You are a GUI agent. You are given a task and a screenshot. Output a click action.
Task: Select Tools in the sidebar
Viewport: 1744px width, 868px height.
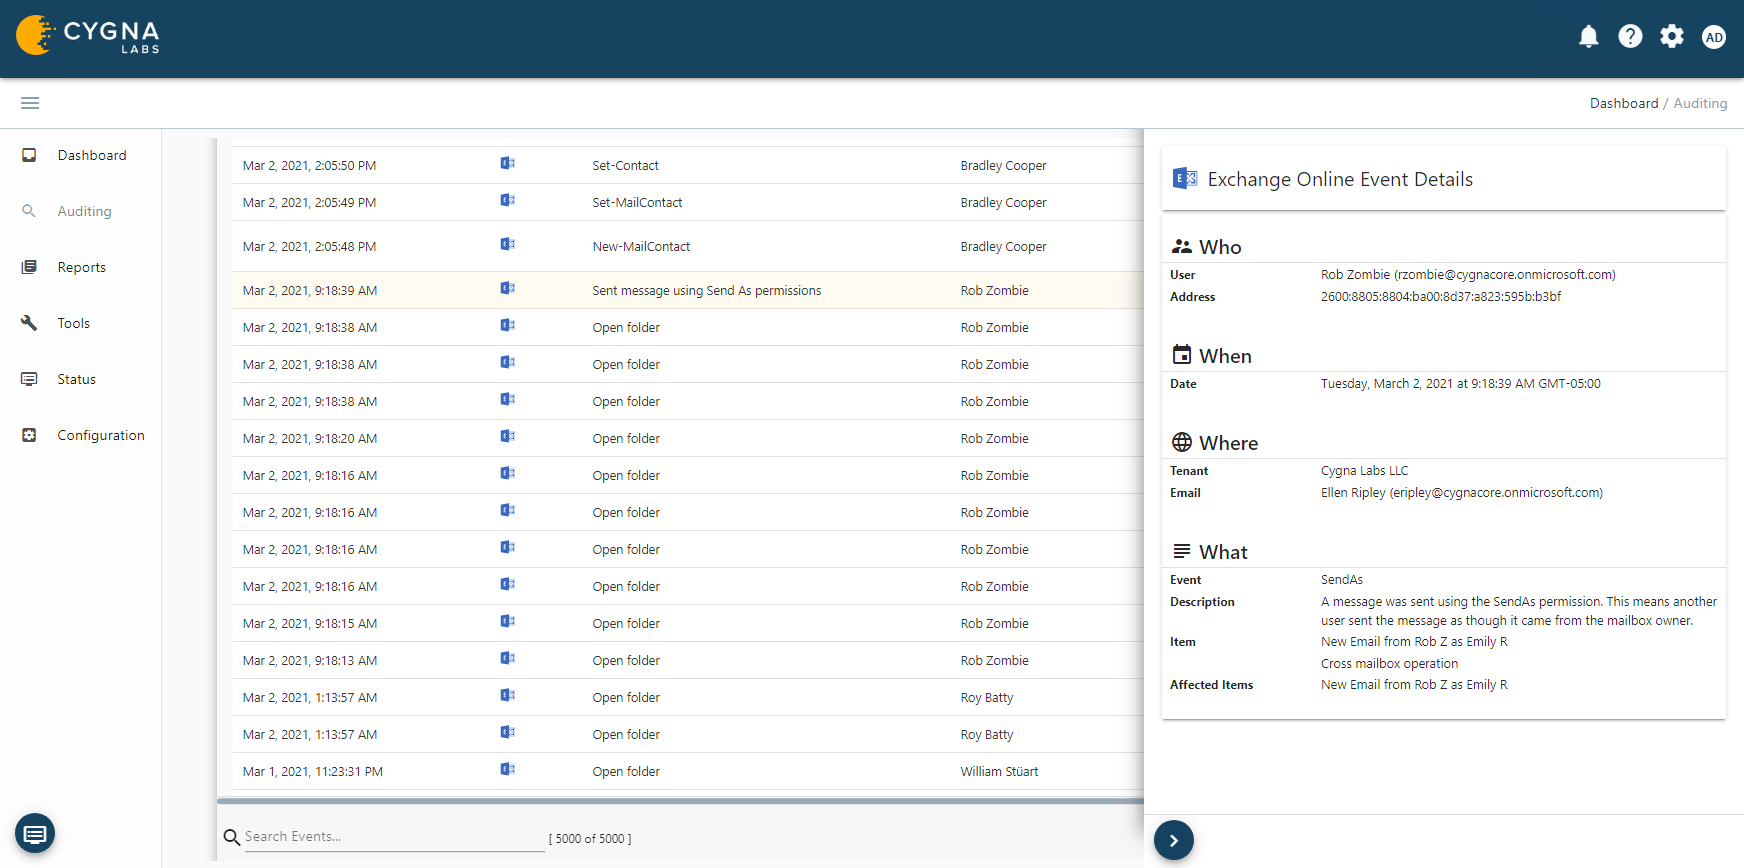(x=74, y=323)
